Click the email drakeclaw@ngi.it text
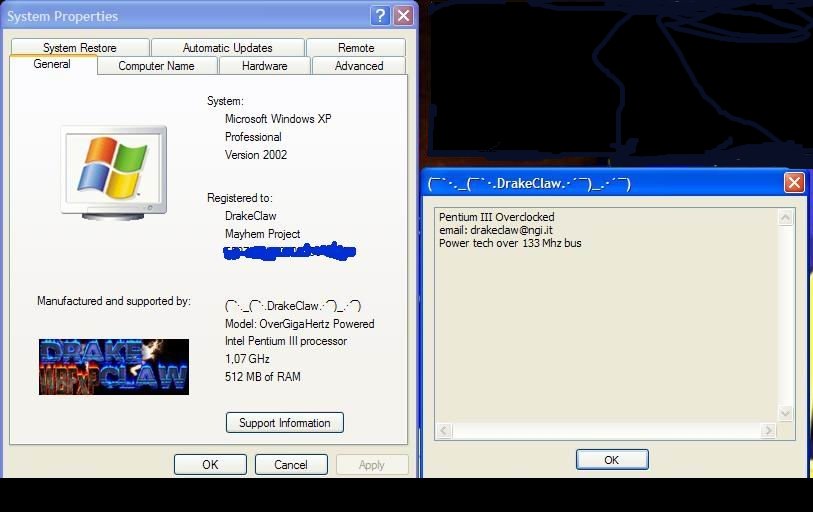Image resolution: width=813 pixels, height=512 pixels. click(496, 230)
